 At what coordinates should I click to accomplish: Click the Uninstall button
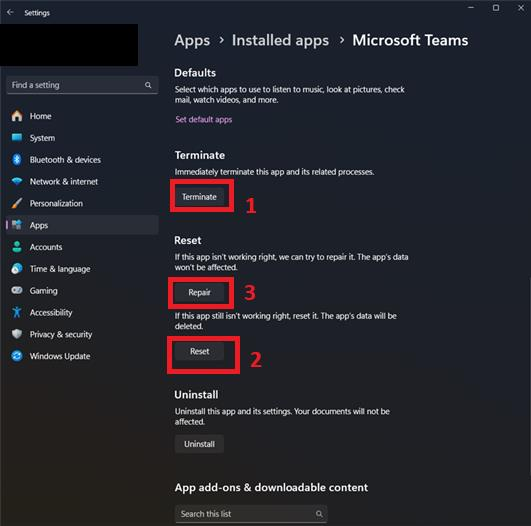tap(199, 444)
